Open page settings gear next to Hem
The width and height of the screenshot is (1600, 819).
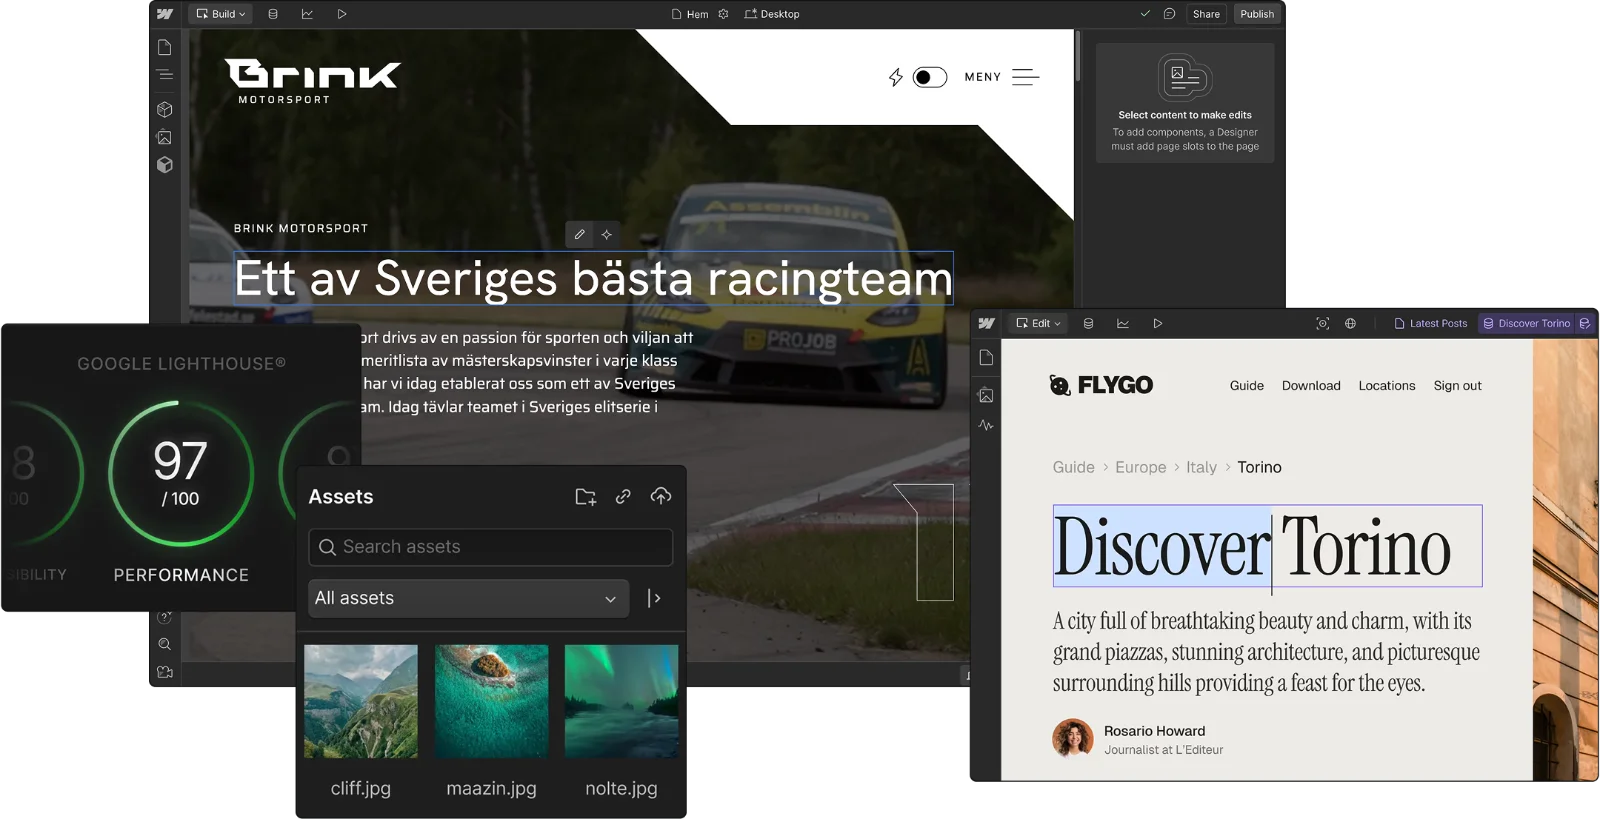click(x=723, y=14)
